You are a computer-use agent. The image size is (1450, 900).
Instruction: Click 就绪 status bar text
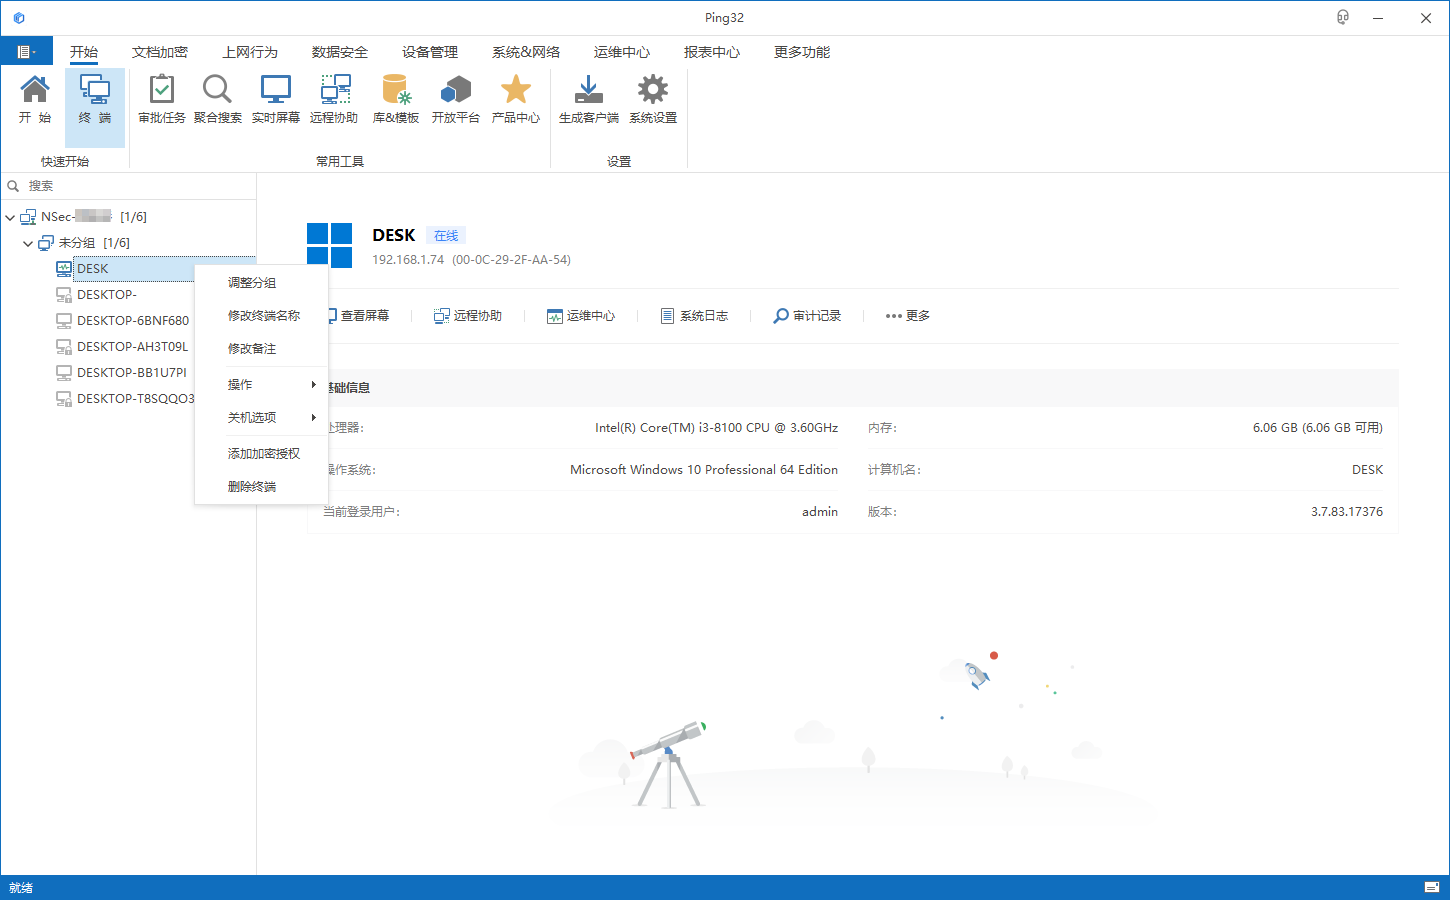click(21, 888)
